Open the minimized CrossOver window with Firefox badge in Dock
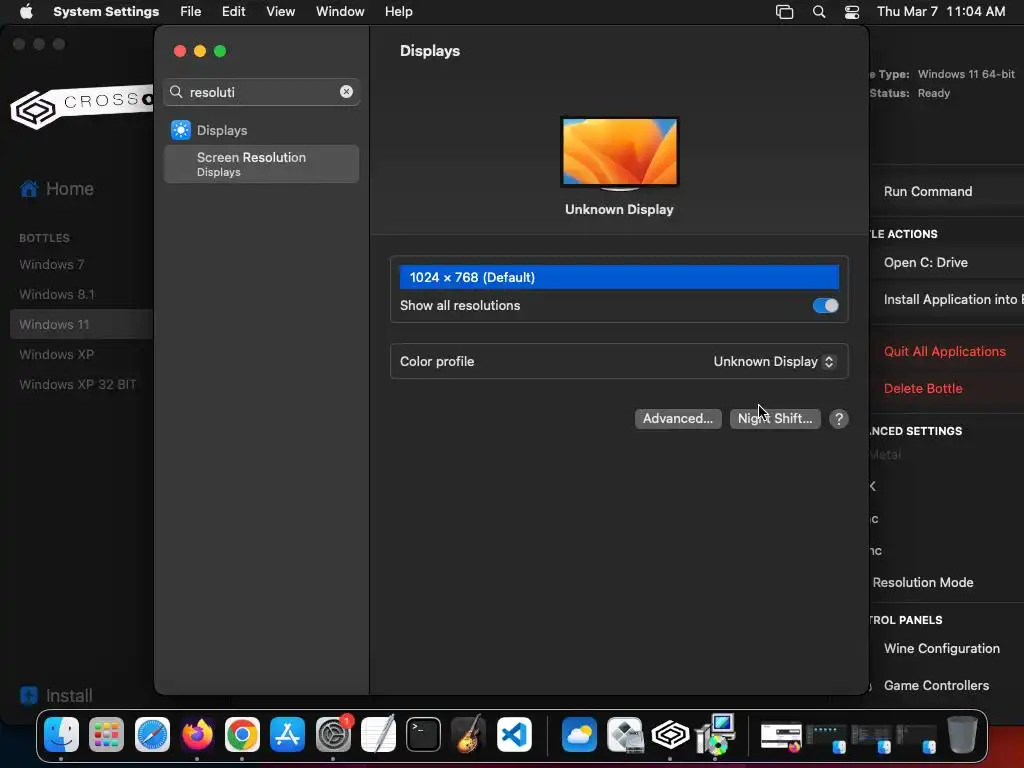 tap(781, 736)
